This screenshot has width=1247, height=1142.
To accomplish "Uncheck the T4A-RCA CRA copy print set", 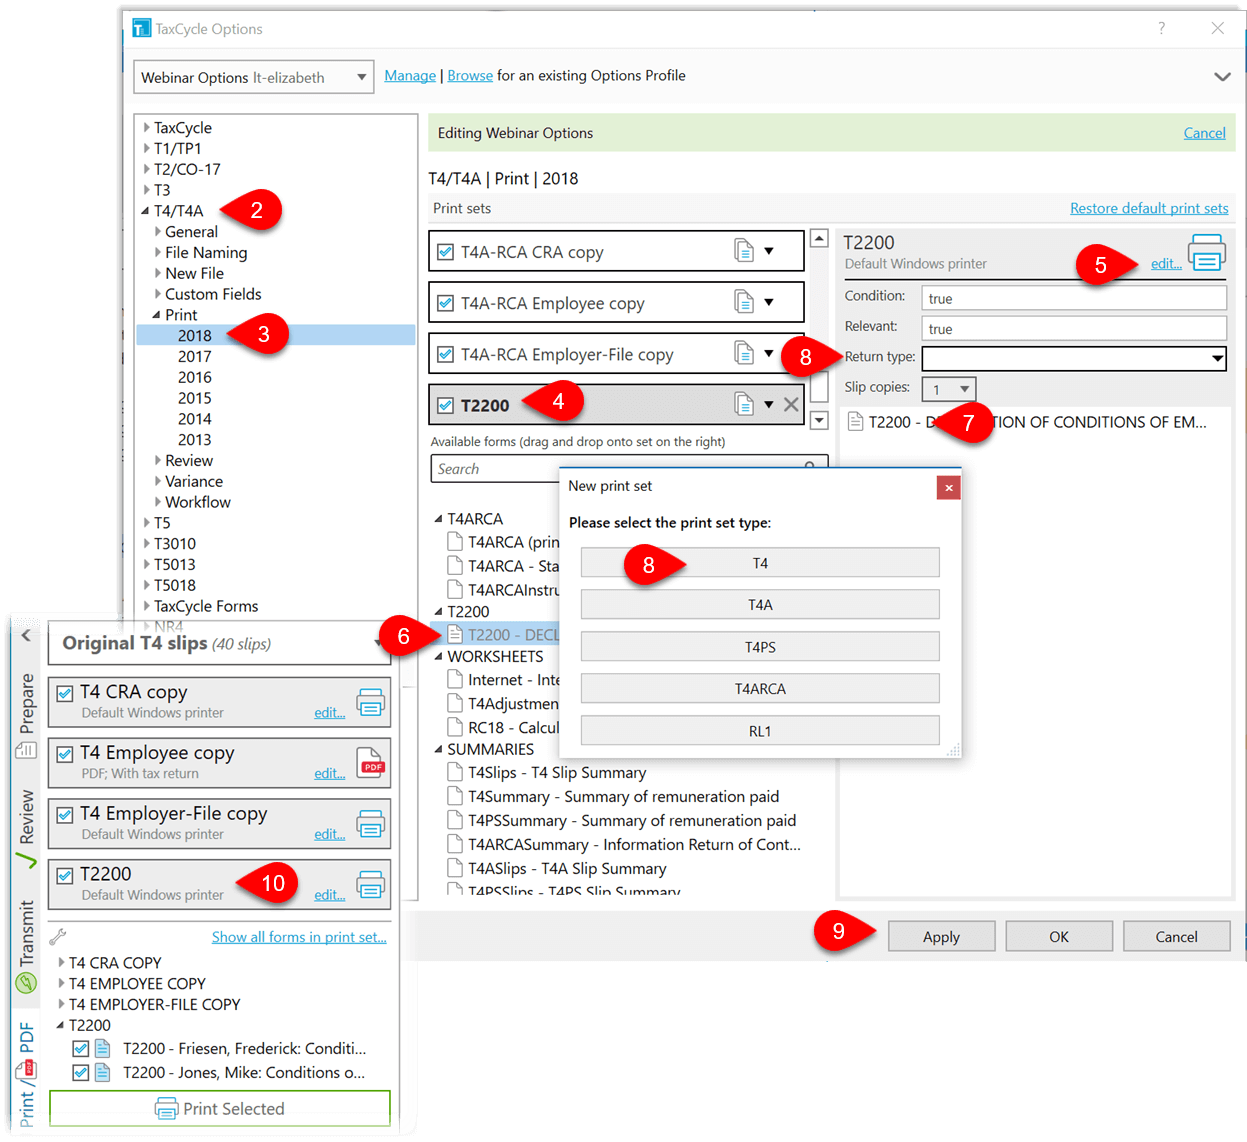I will pyautogui.click(x=446, y=252).
